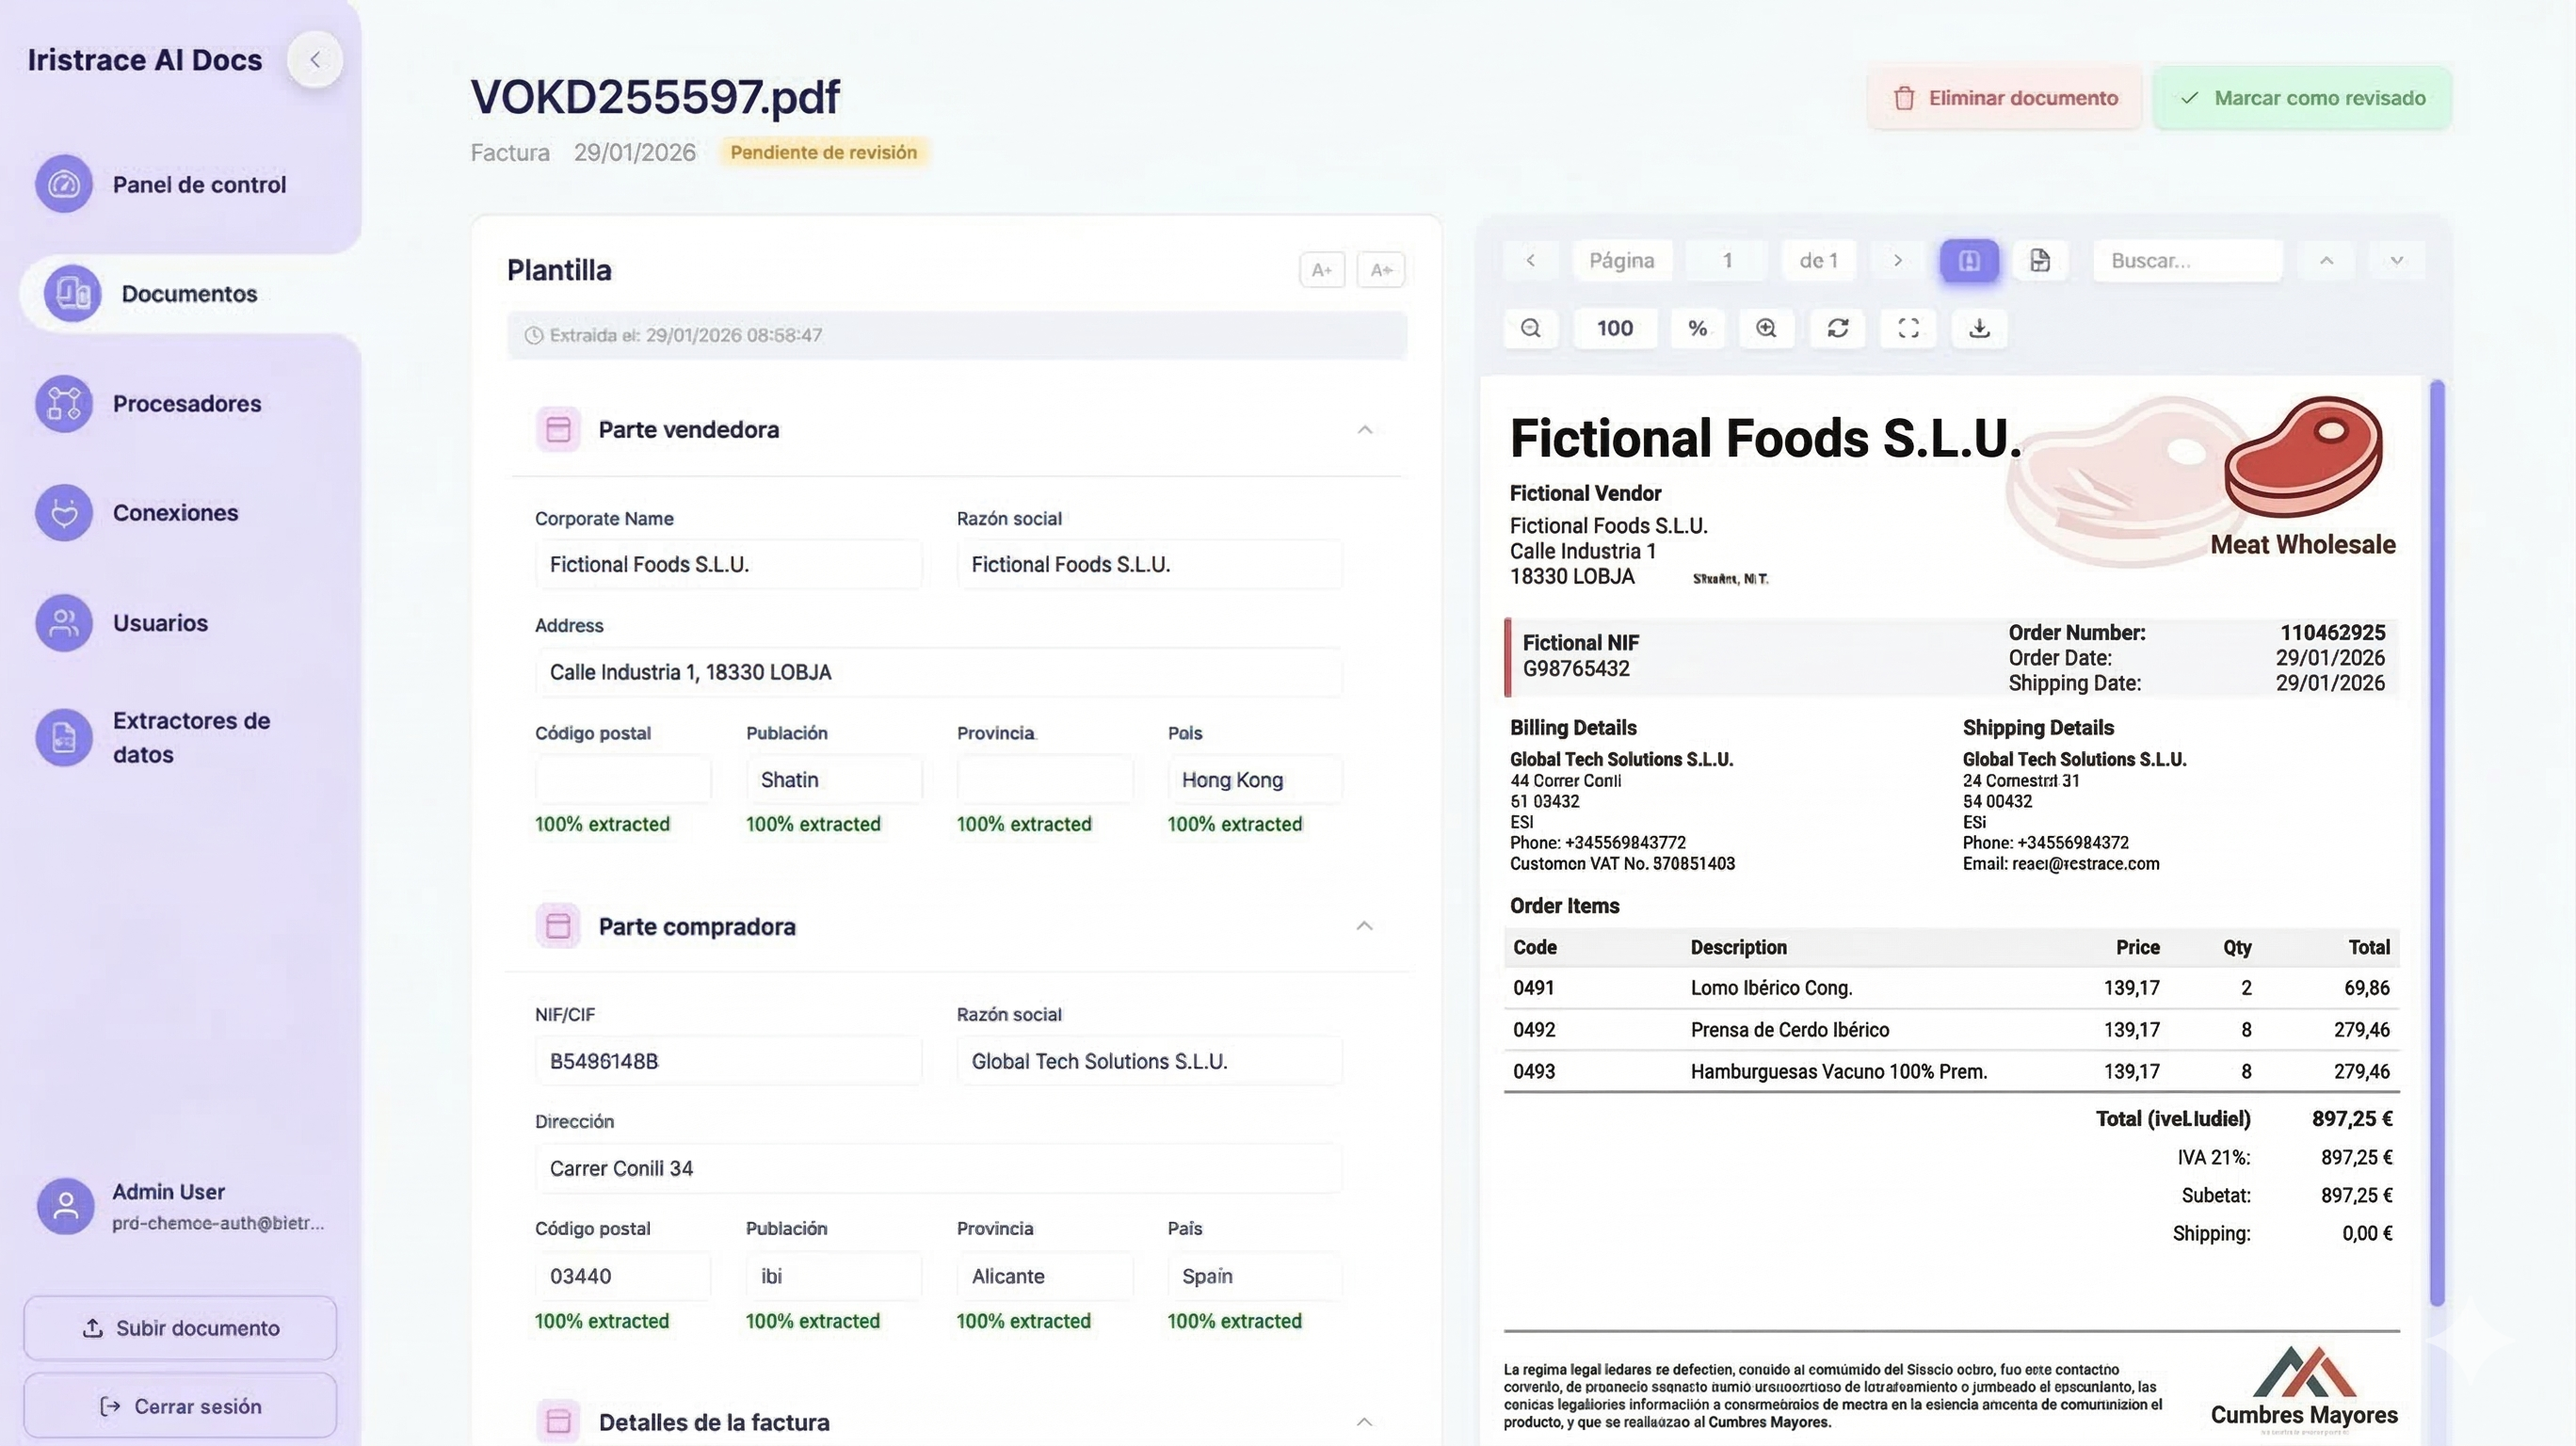The image size is (2576, 1446).
Task: Open Conexiones from the sidebar
Action: pos(175,513)
